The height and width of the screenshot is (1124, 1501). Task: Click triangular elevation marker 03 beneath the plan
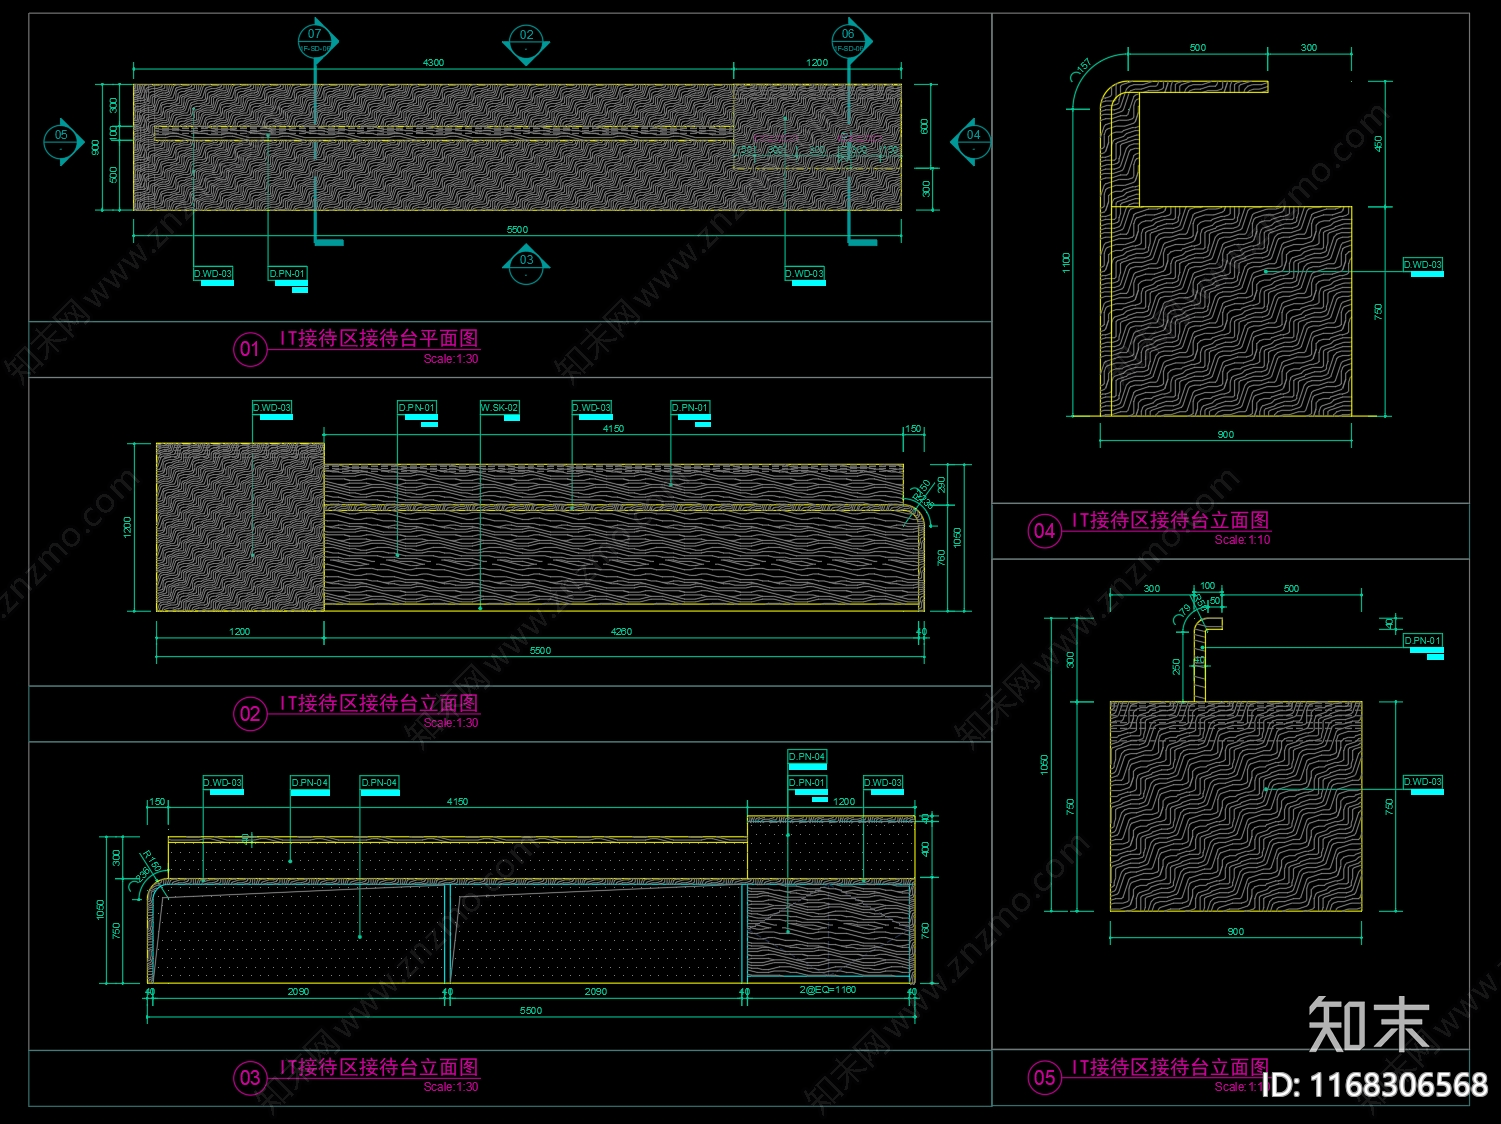pyautogui.click(x=526, y=263)
